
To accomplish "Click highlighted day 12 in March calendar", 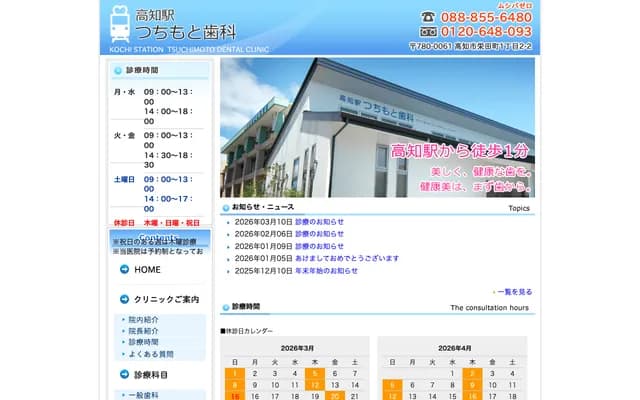I will click(315, 385).
